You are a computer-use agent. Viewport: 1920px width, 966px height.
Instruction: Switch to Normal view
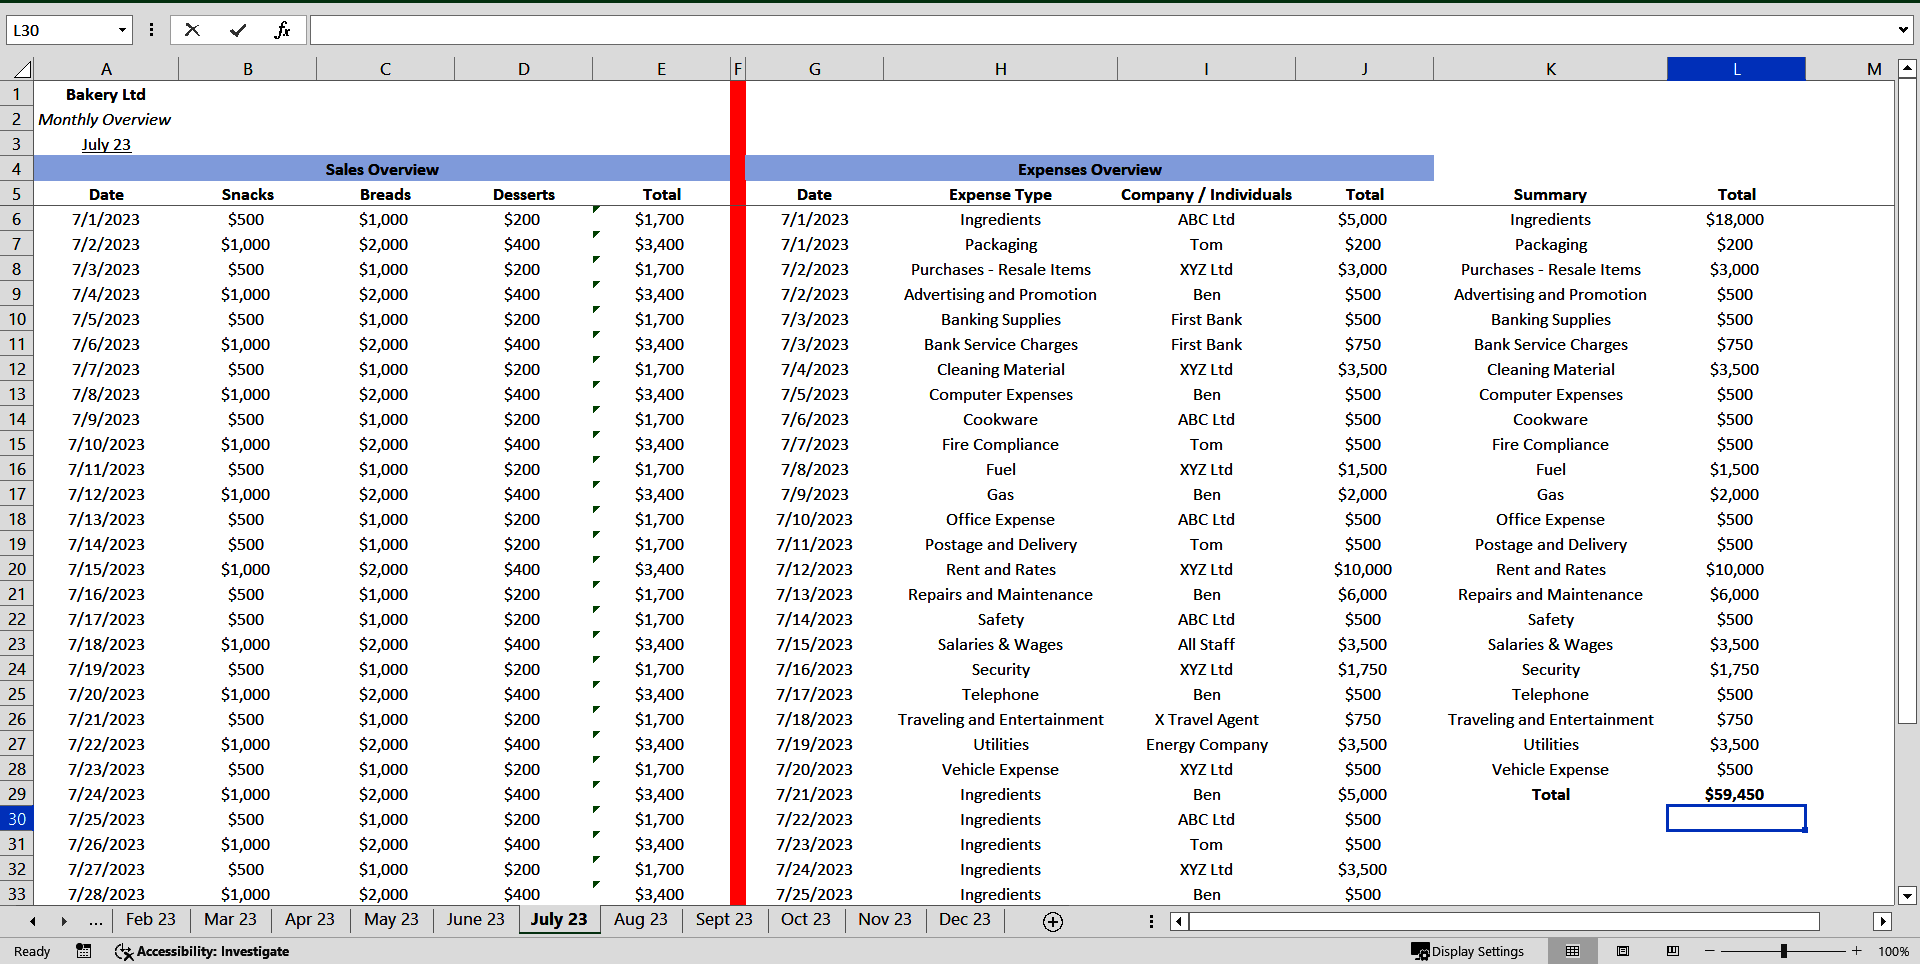point(1572,951)
